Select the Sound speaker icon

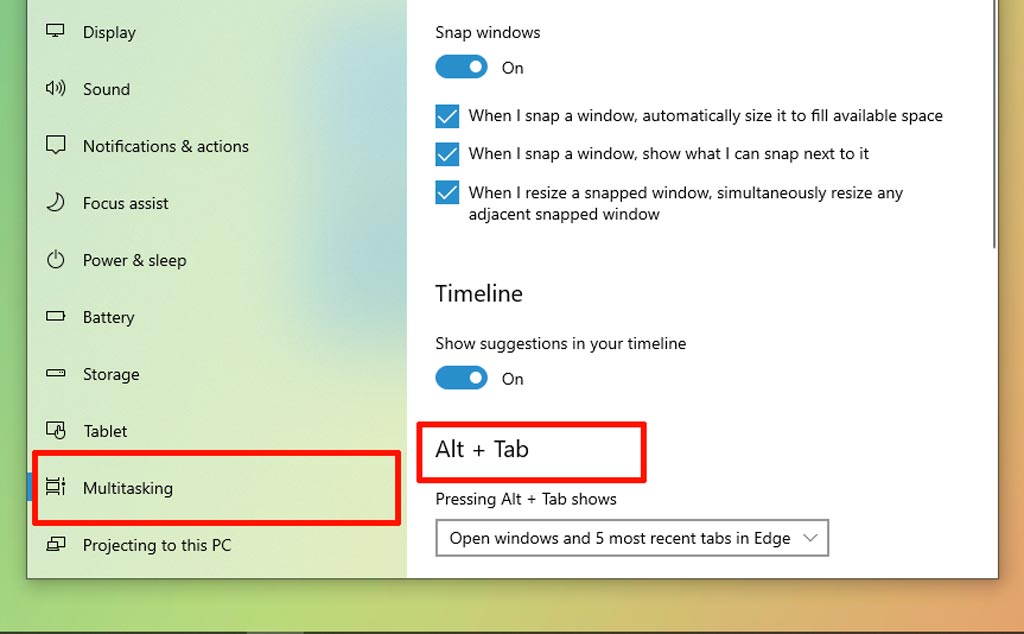pos(55,88)
